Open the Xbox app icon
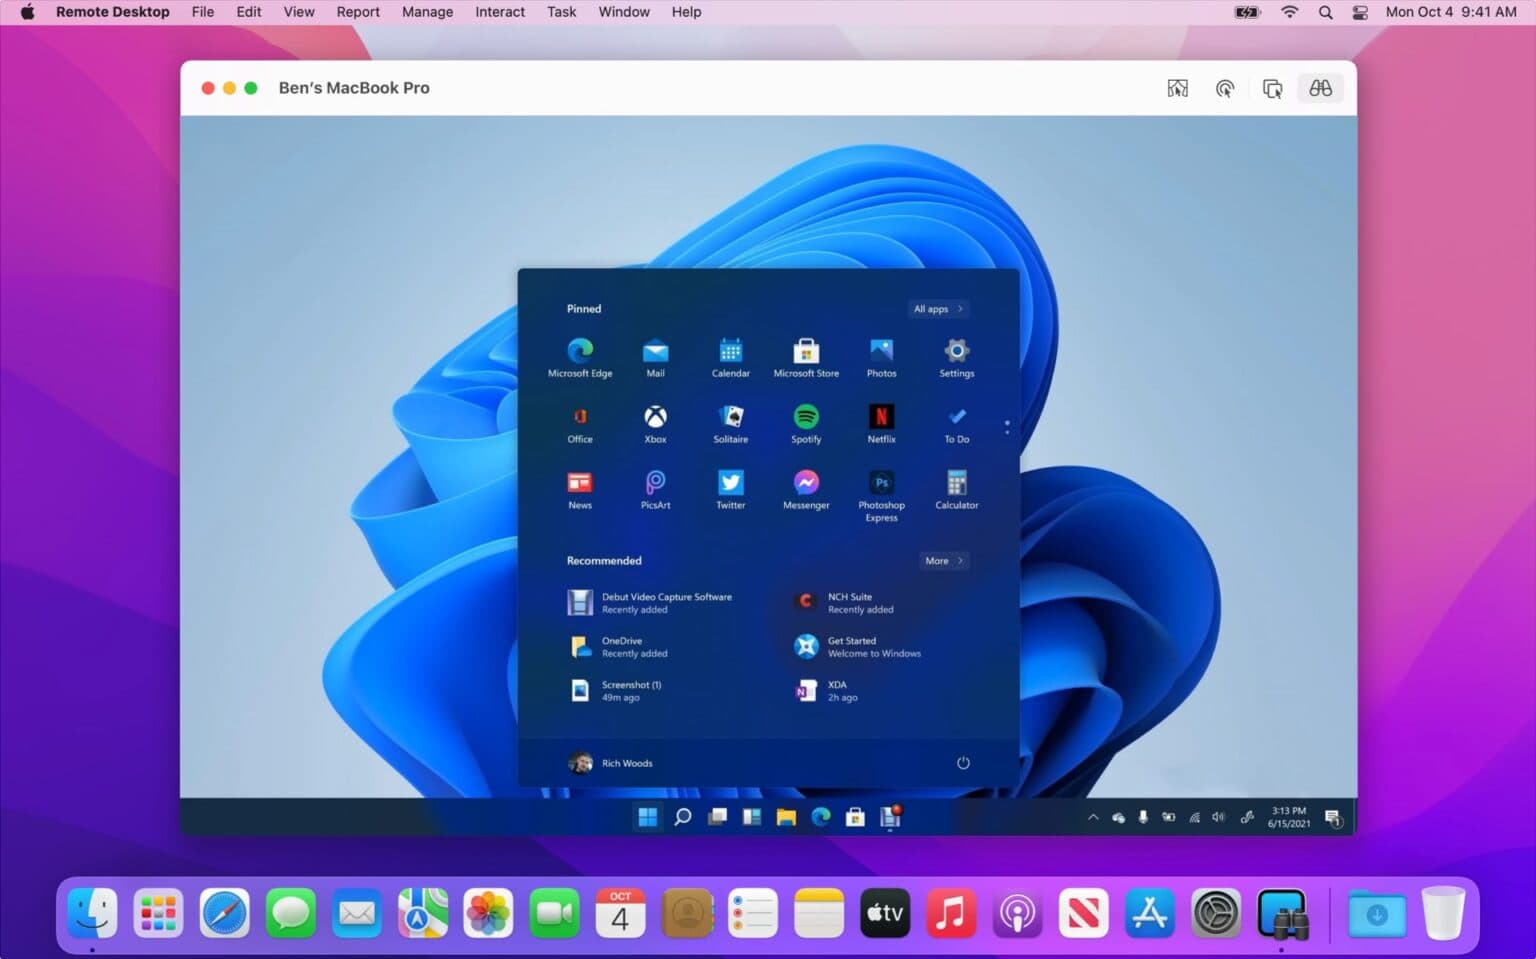 pyautogui.click(x=655, y=417)
